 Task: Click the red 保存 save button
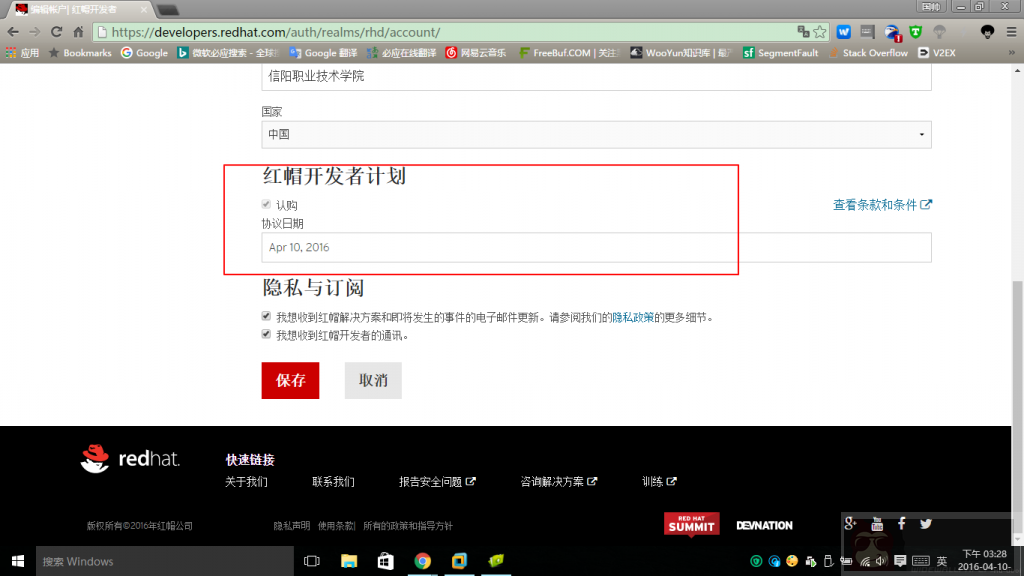(290, 380)
